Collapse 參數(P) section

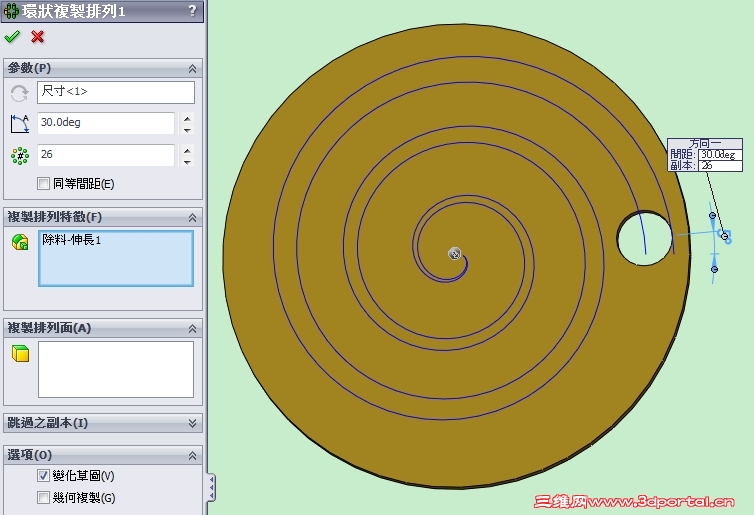(x=192, y=68)
